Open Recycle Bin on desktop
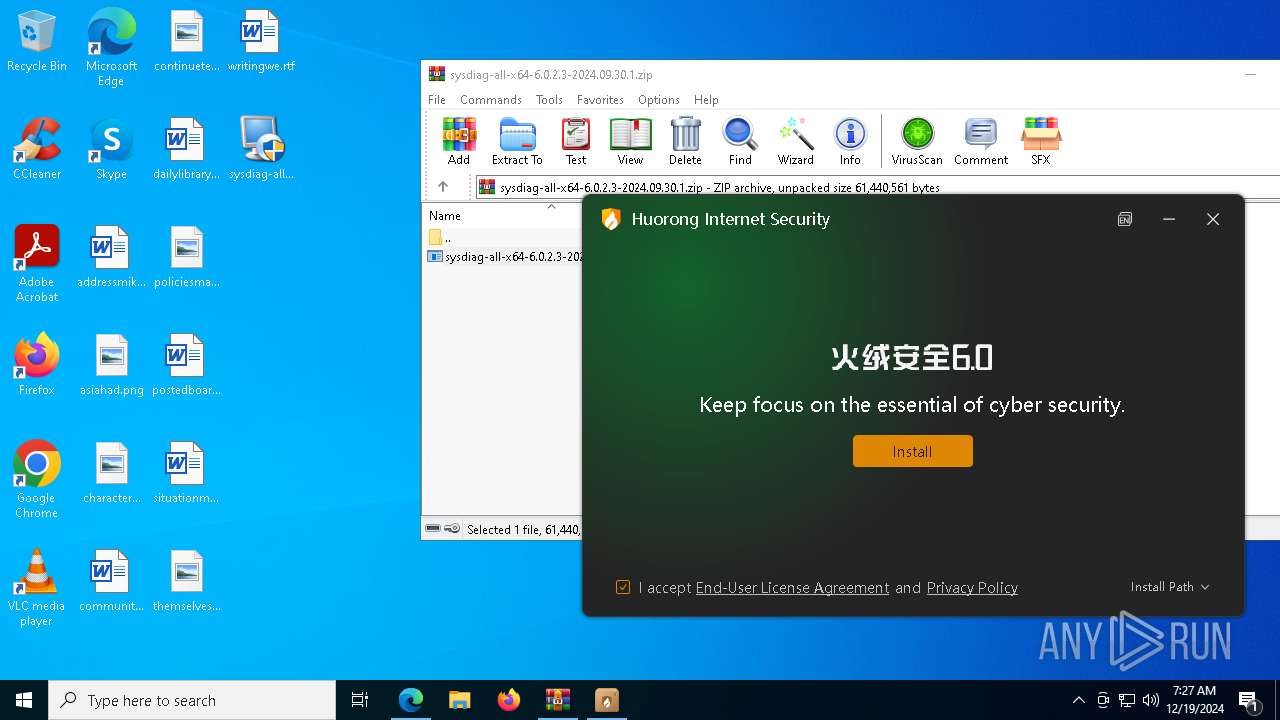The height and width of the screenshot is (720, 1280). click(37, 42)
